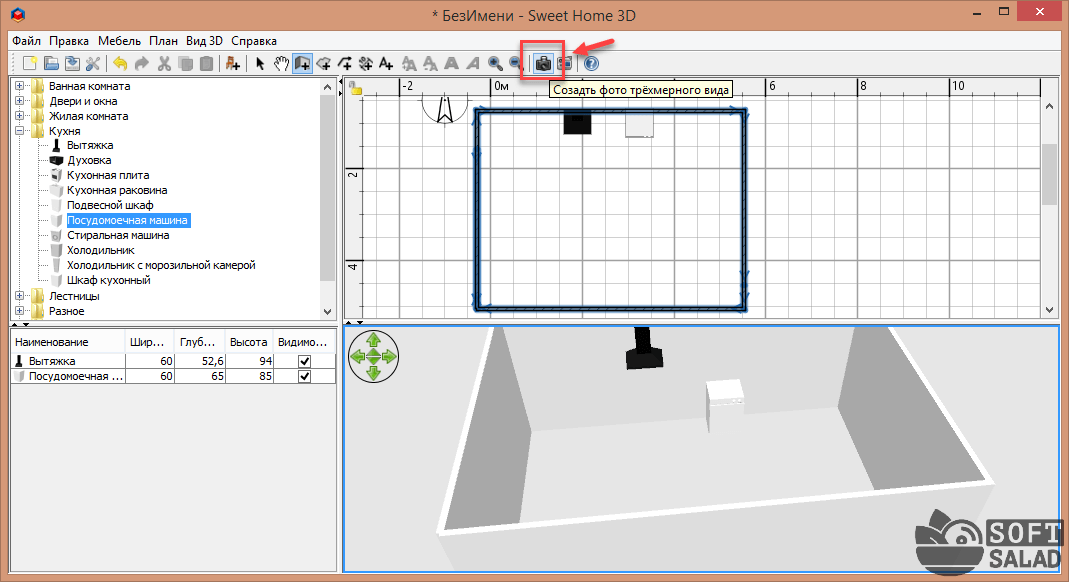
Task: Toggle visibility checkbox for Вытяжка
Action: (304, 361)
